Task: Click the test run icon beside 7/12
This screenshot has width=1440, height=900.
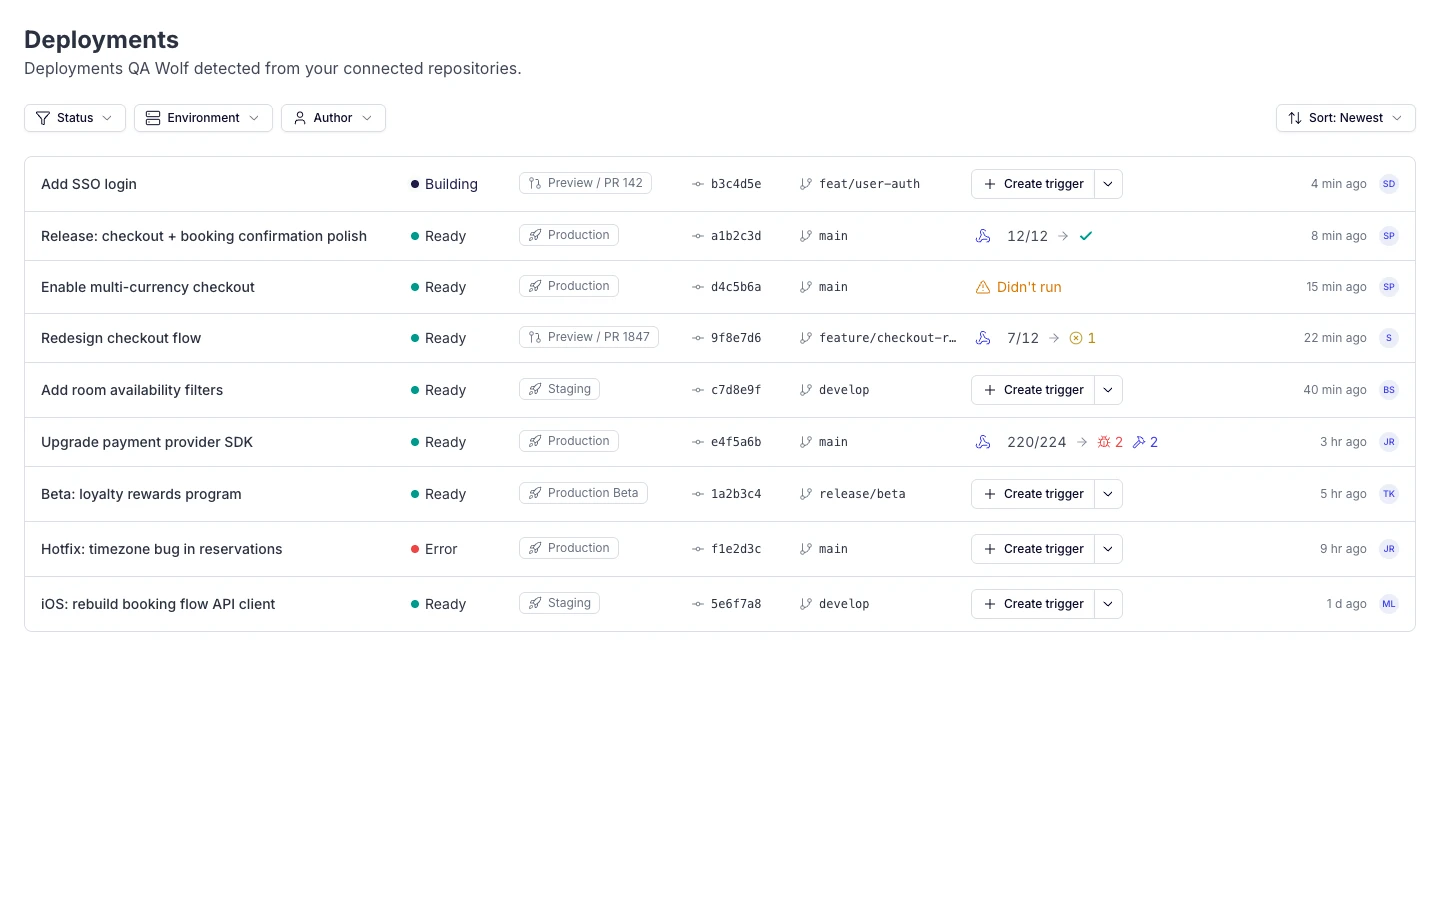Action: [983, 338]
